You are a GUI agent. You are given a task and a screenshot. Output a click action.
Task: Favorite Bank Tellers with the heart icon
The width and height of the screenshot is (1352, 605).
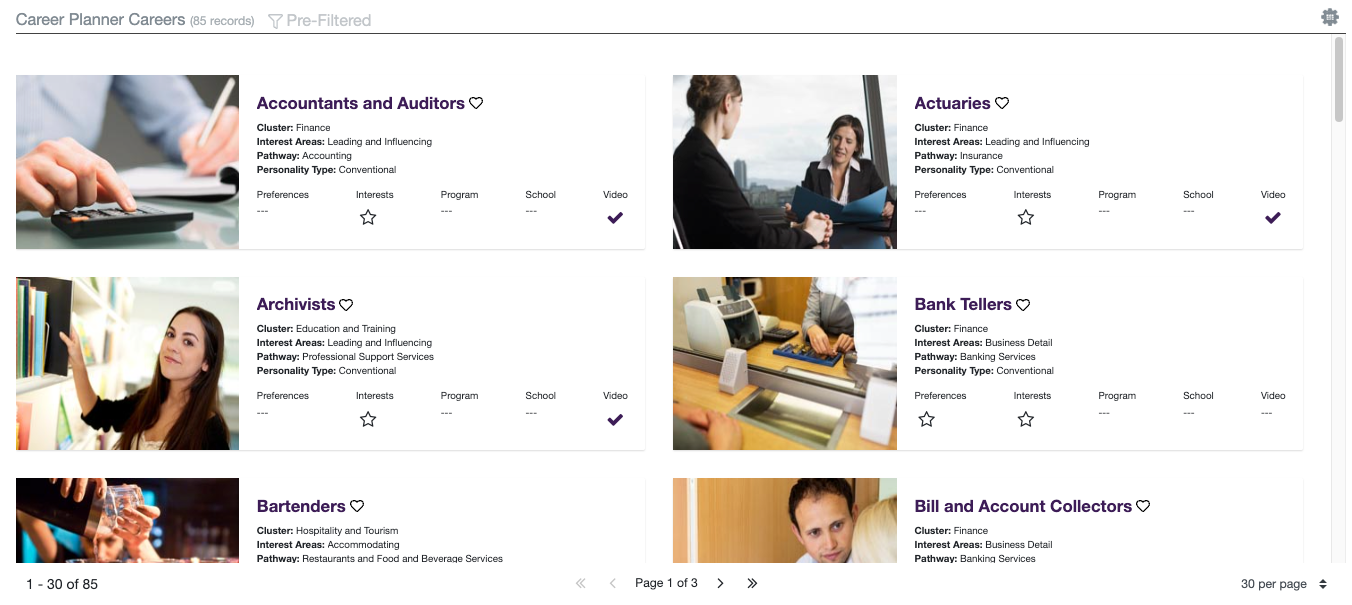[1023, 305]
